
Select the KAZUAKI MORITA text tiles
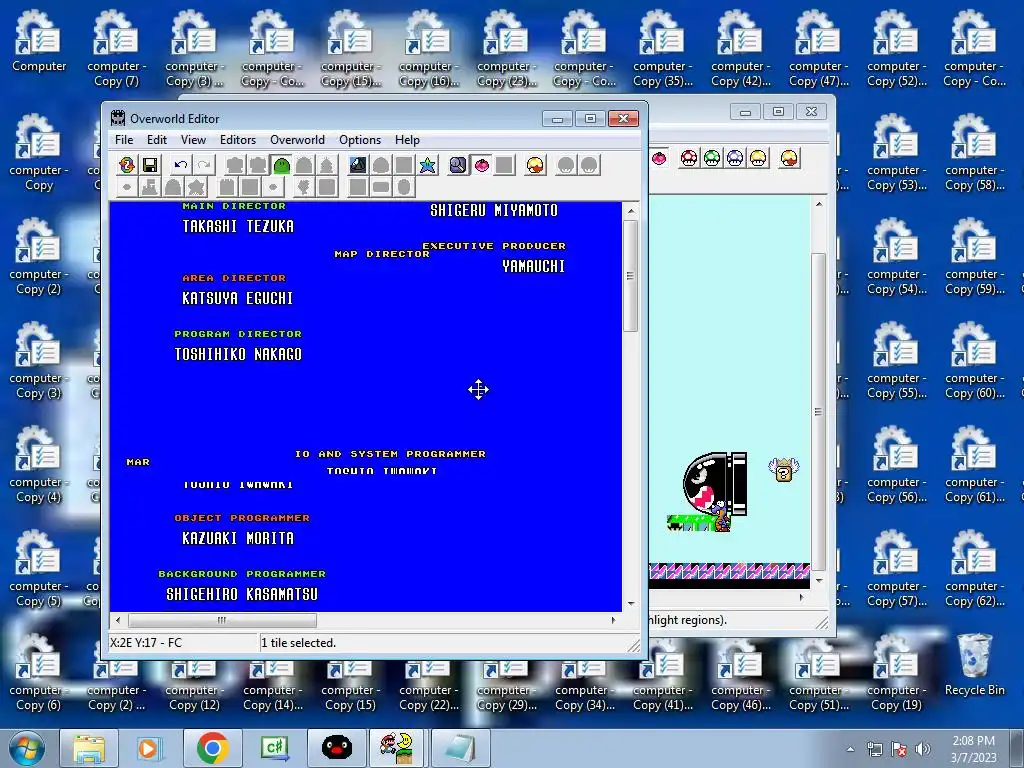(x=238, y=539)
